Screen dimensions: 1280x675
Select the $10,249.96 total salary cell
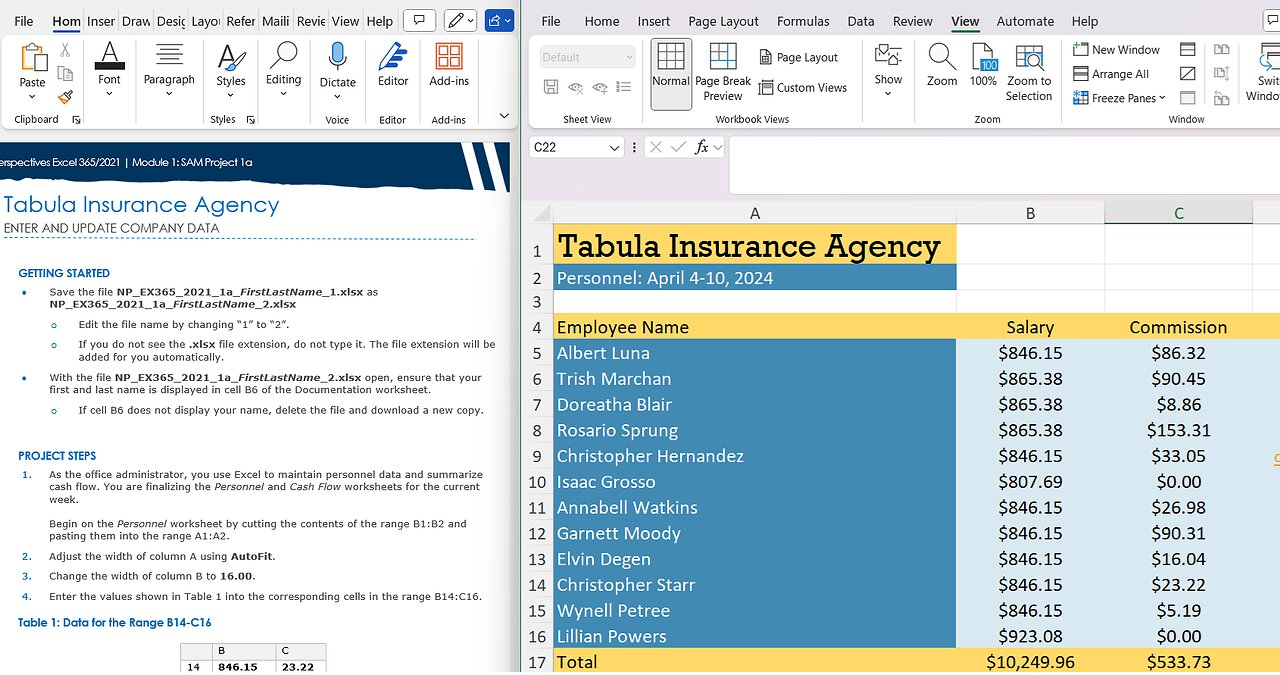[1030, 662]
